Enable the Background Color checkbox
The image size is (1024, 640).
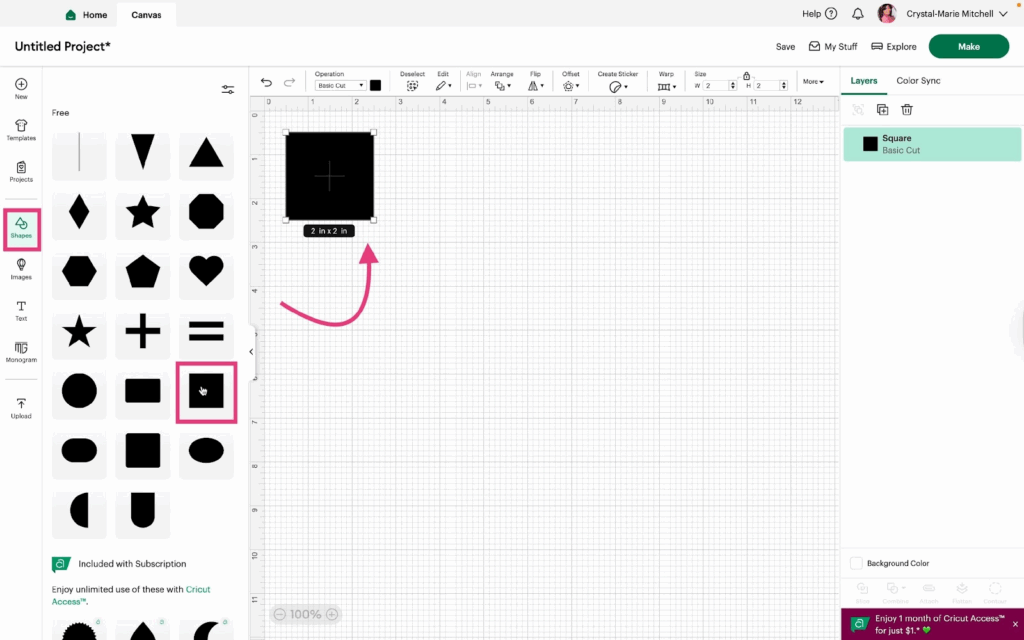[x=856, y=563]
